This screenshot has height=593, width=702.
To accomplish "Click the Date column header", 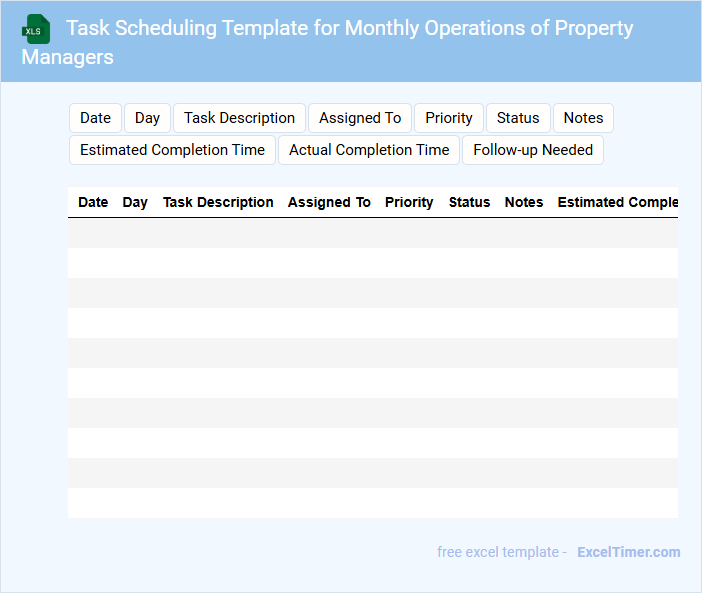I will pyautogui.click(x=93, y=202).
